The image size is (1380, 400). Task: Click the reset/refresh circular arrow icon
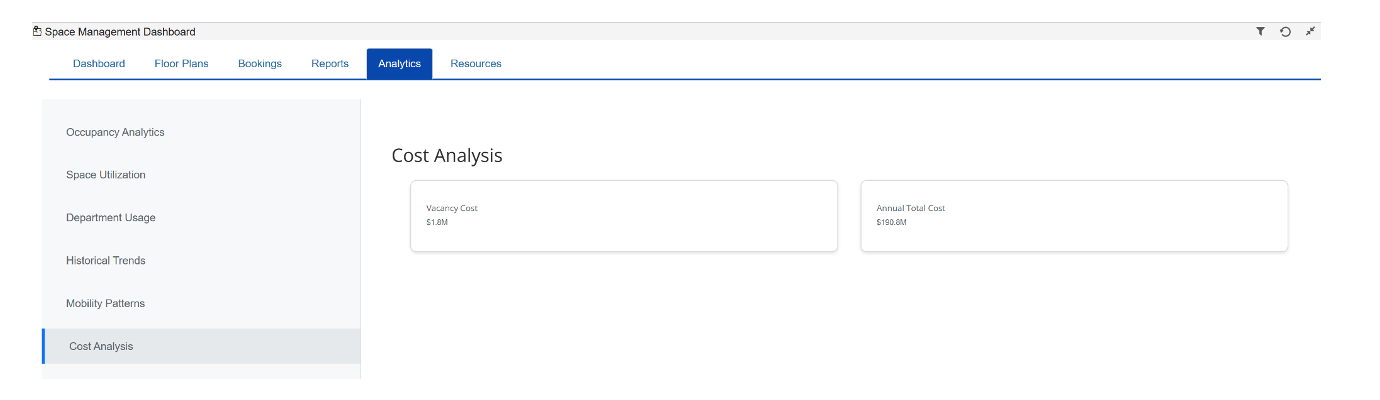coord(1286,32)
